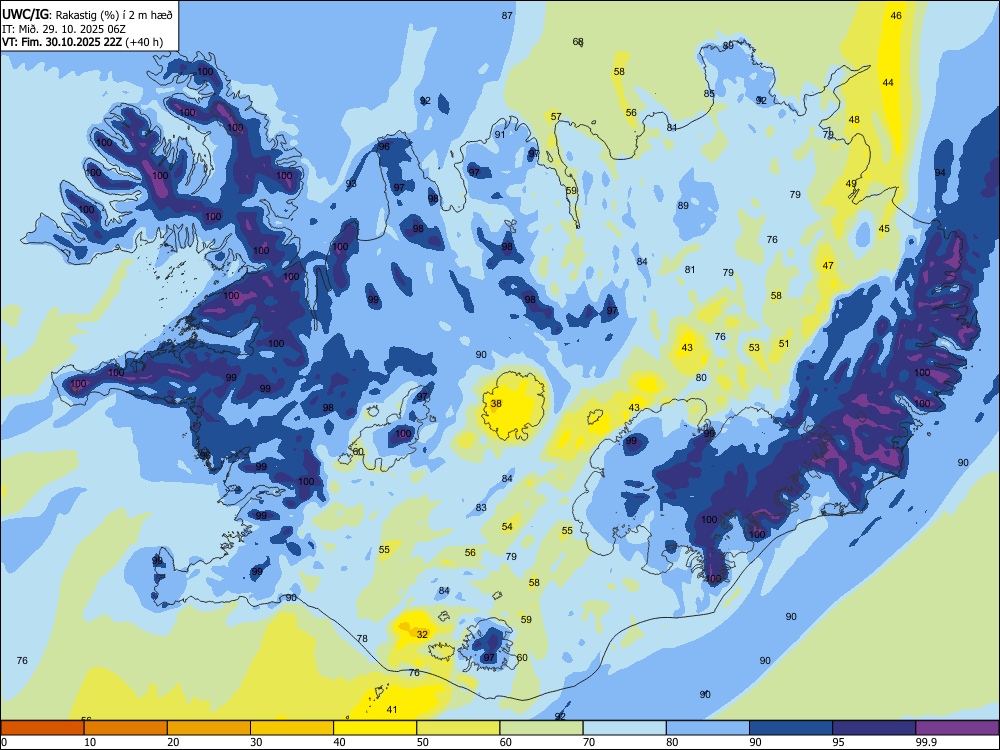Select the 95–99.9 indigo legend swatch
This screenshot has width=1000, height=750.
click(874, 728)
